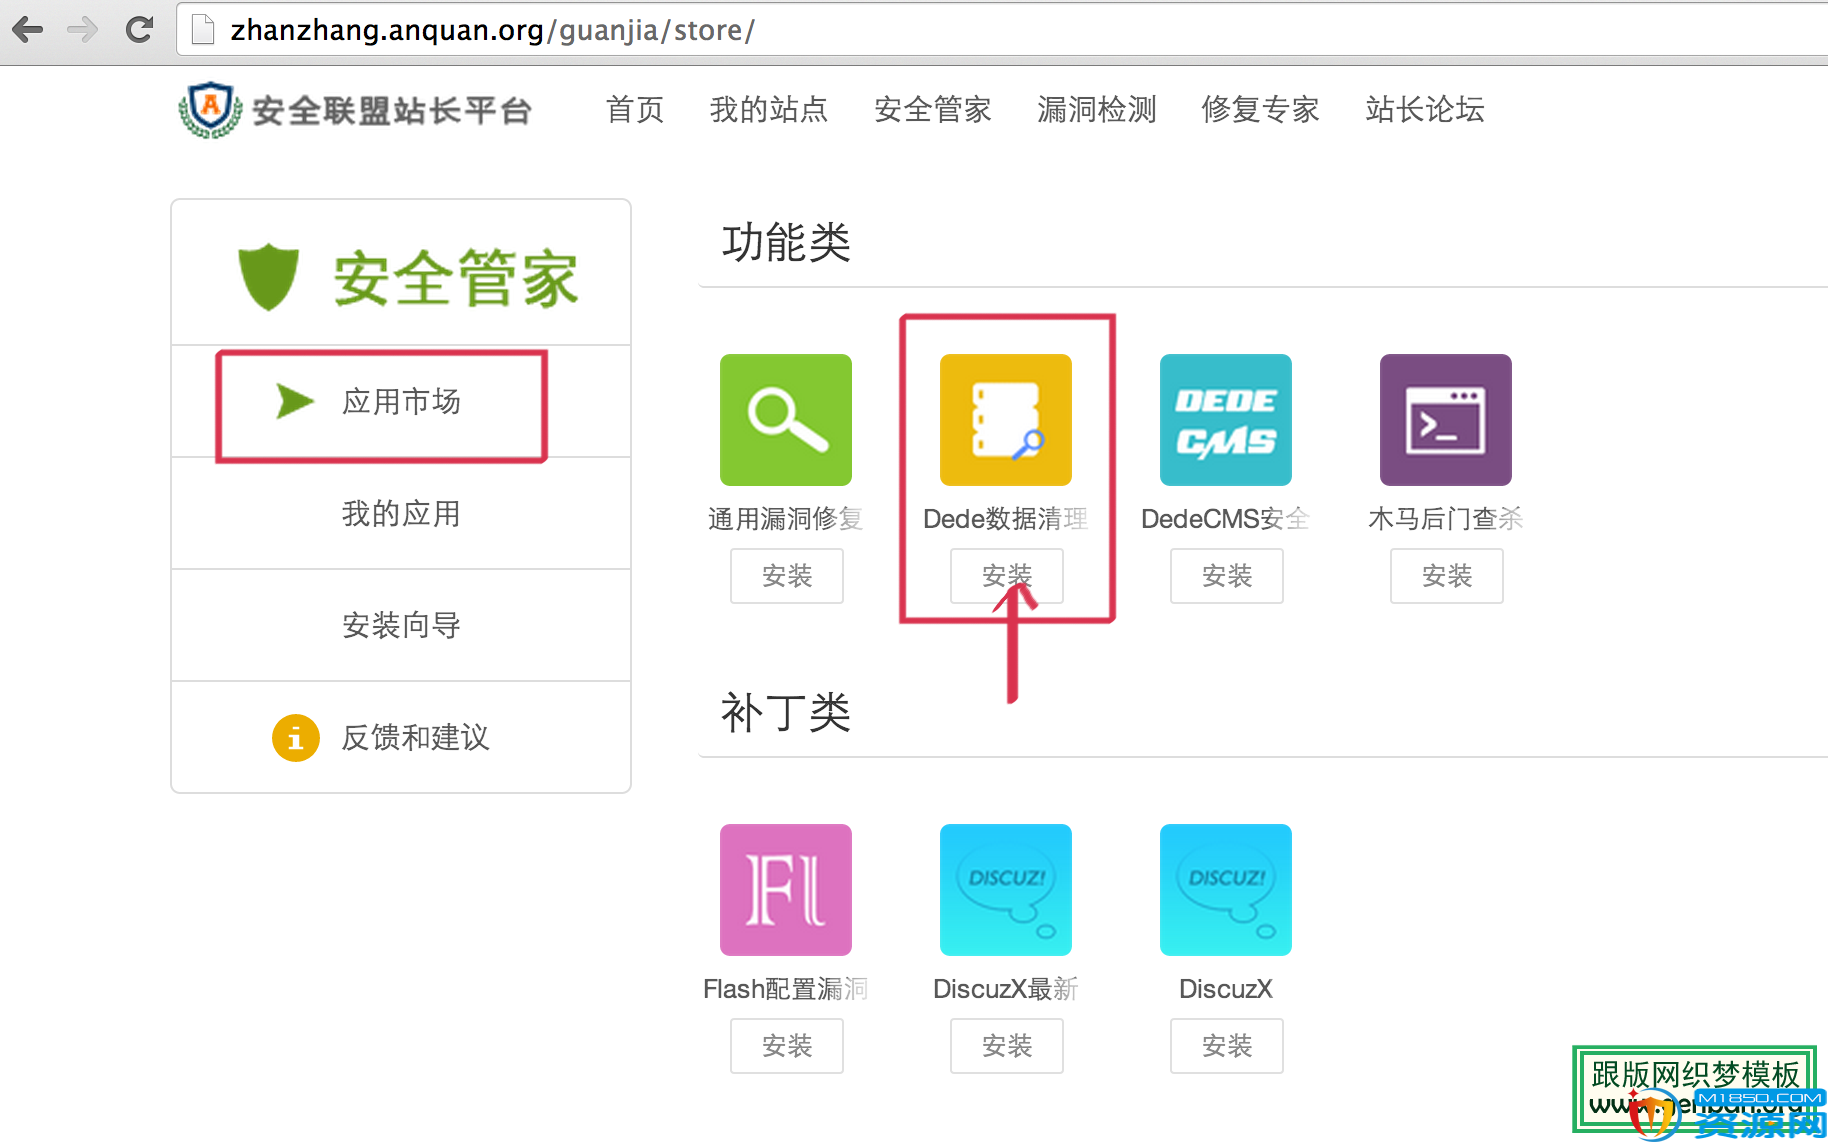
Task: Click the browser forward arrow
Action: (83, 30)
